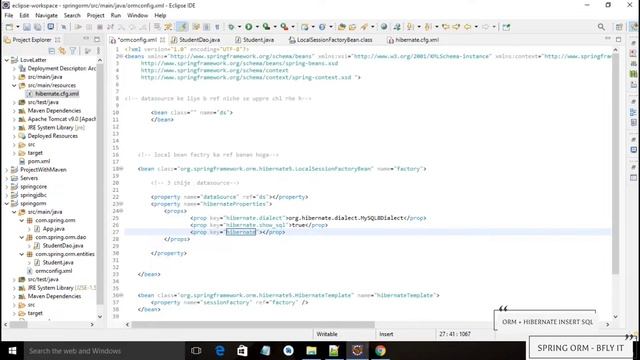
Task: Expand the ProjectWithMaven project
Action: (7, 170)
